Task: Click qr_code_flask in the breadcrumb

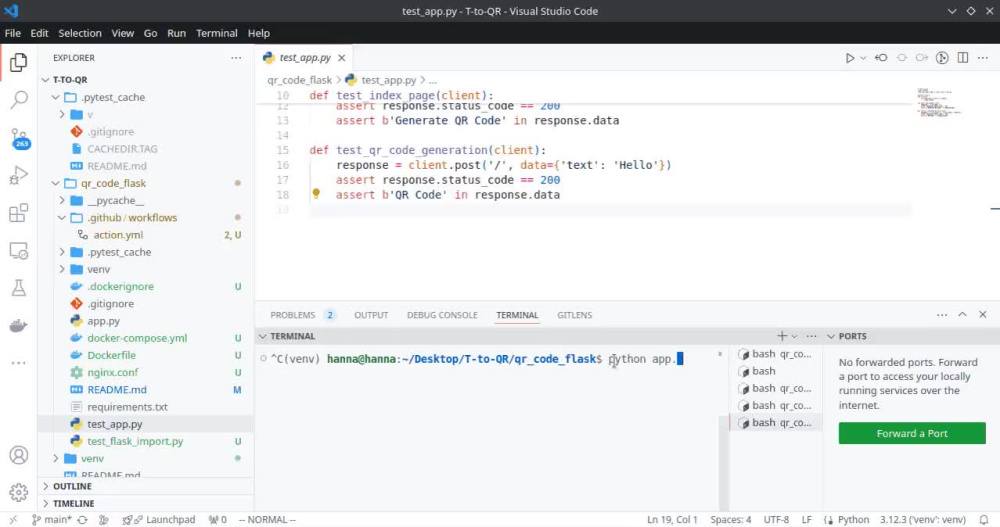Action: click(x=299, y=80)
